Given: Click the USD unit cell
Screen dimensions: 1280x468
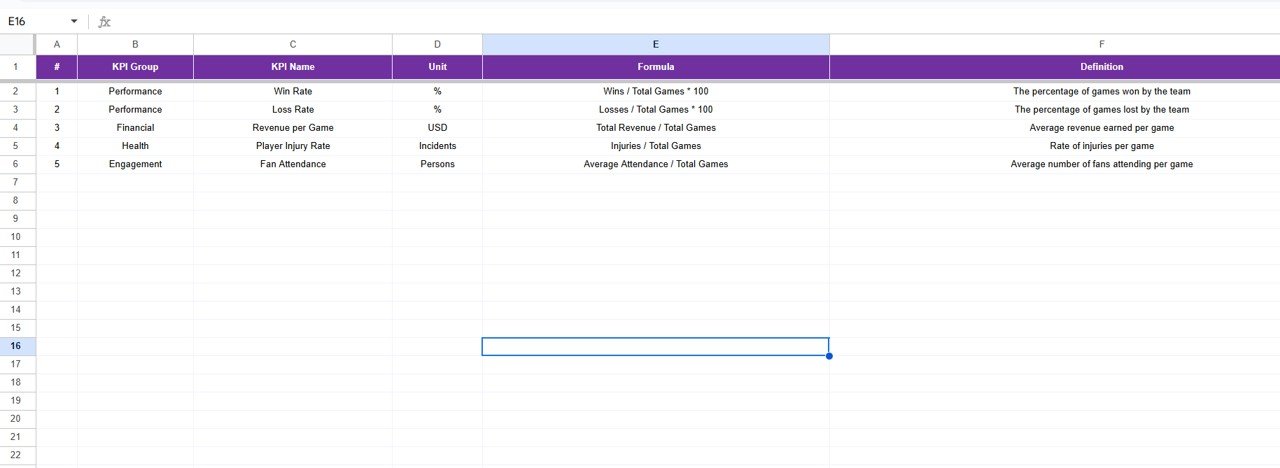Looking at the screenshot, I should (437, 128).
